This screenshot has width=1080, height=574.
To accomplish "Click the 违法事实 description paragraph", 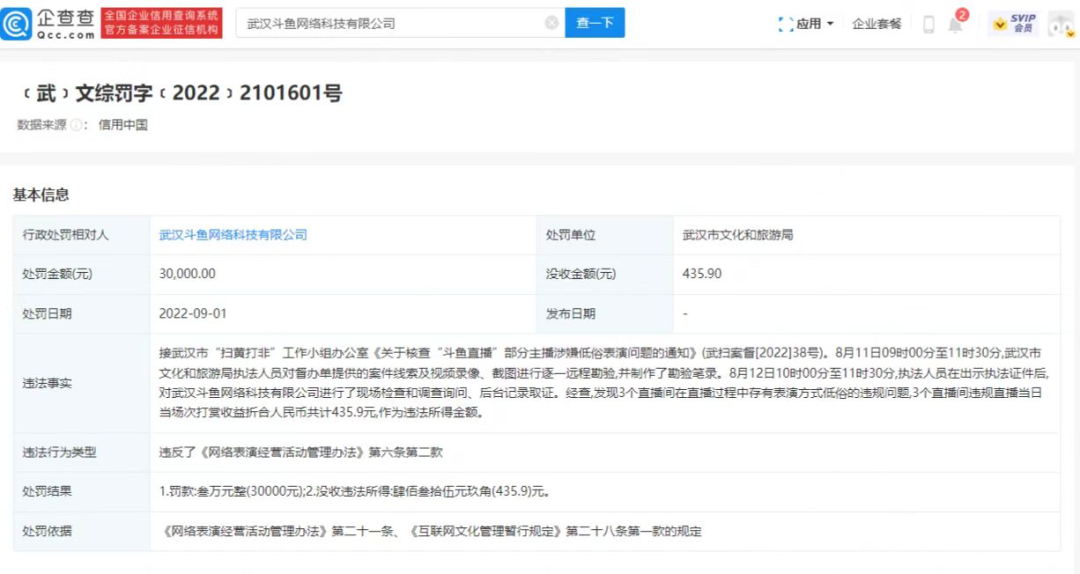I will [x=604, y=383].
